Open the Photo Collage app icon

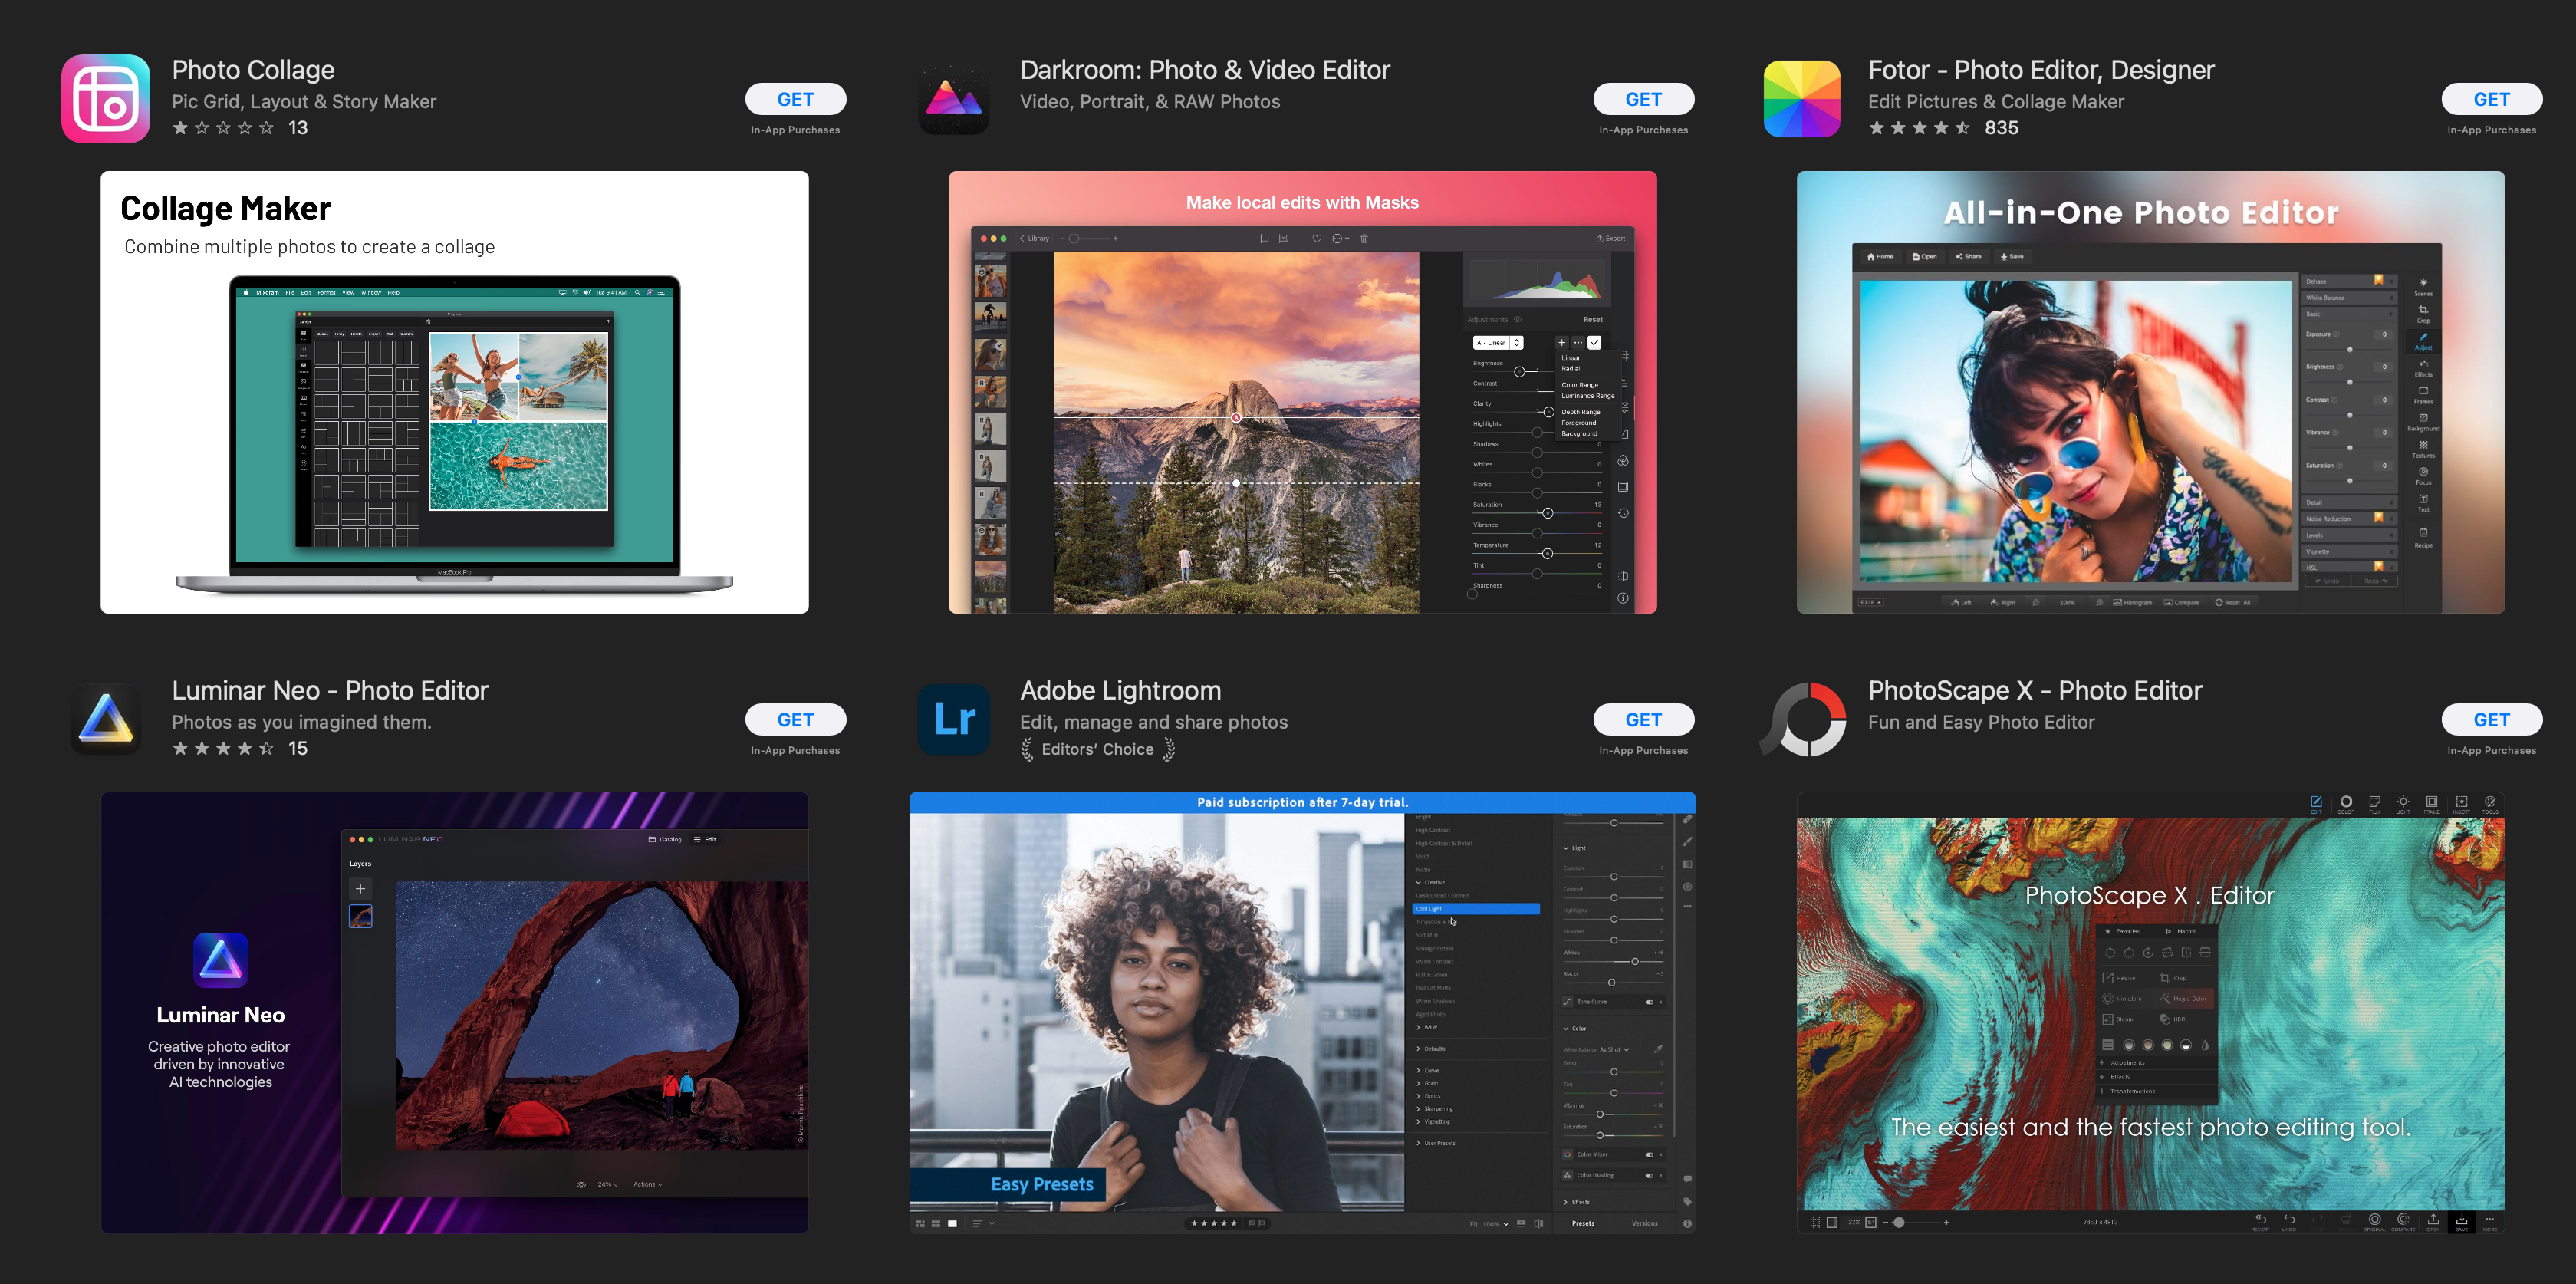[x=106, y=99]
